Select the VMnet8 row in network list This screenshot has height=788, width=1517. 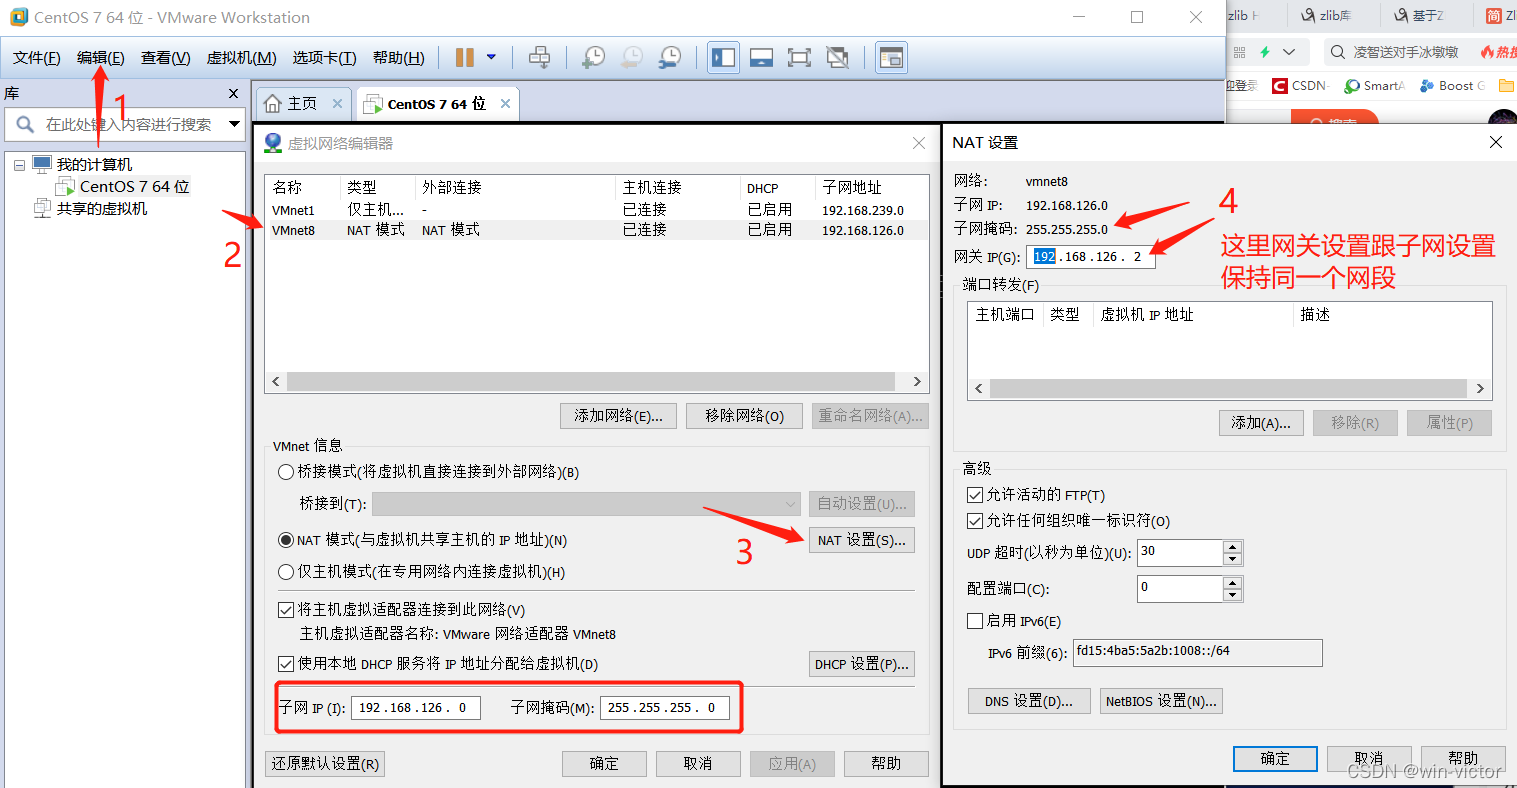(596, 230)
